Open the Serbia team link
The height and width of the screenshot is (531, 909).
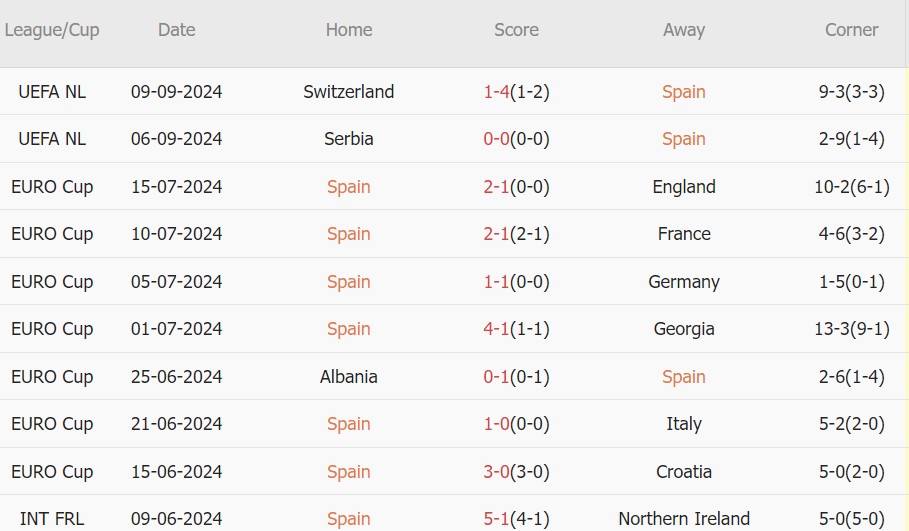click(x=349, y=139)
